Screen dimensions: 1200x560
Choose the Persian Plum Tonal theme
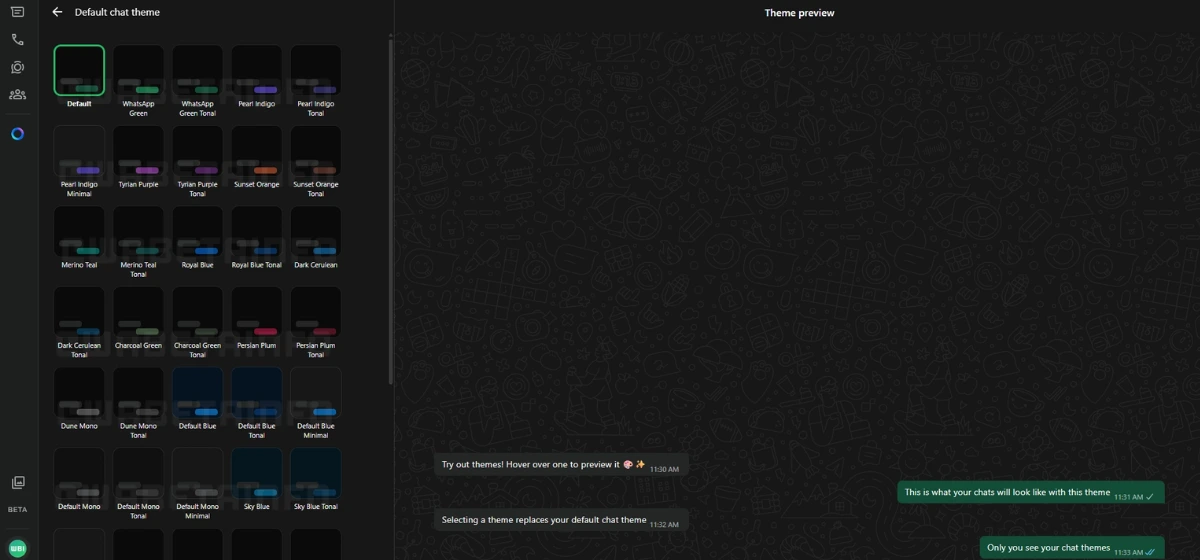point(316,313)
